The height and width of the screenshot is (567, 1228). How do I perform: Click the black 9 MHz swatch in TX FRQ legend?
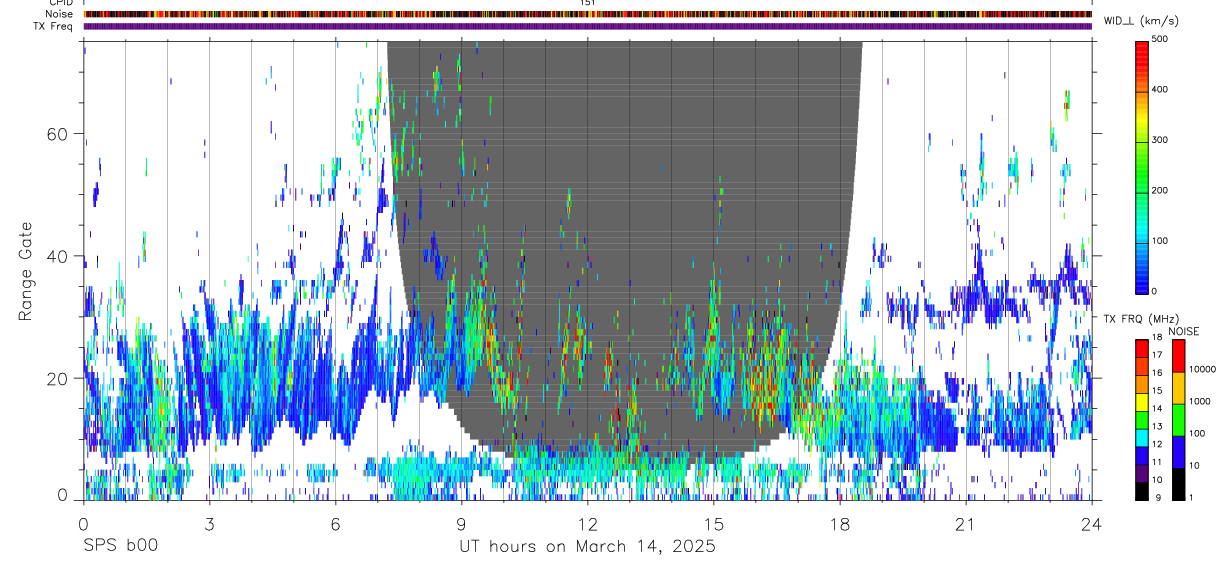[x=1142, y=490]
